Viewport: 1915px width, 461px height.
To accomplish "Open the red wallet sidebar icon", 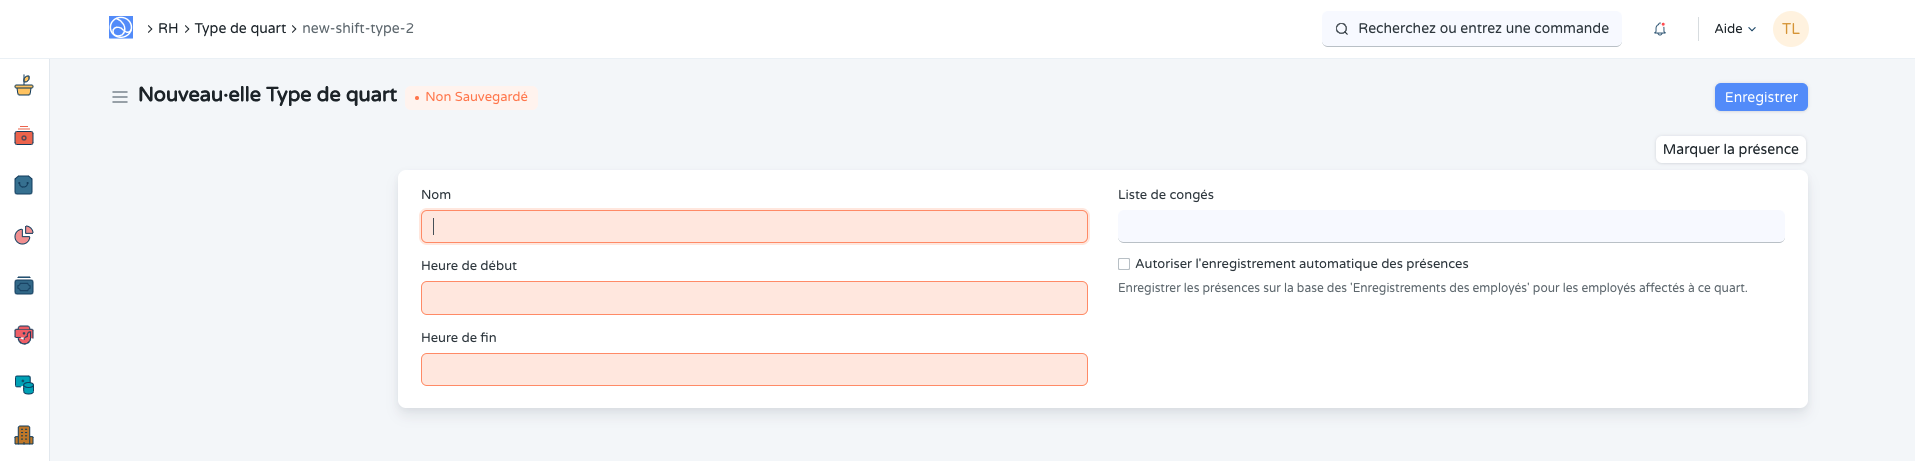I will point(24,136).
